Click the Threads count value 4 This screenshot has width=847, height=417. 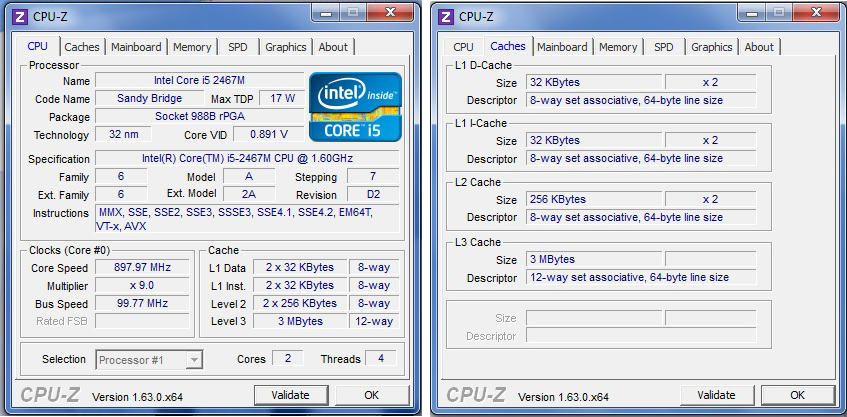point(381,358)
